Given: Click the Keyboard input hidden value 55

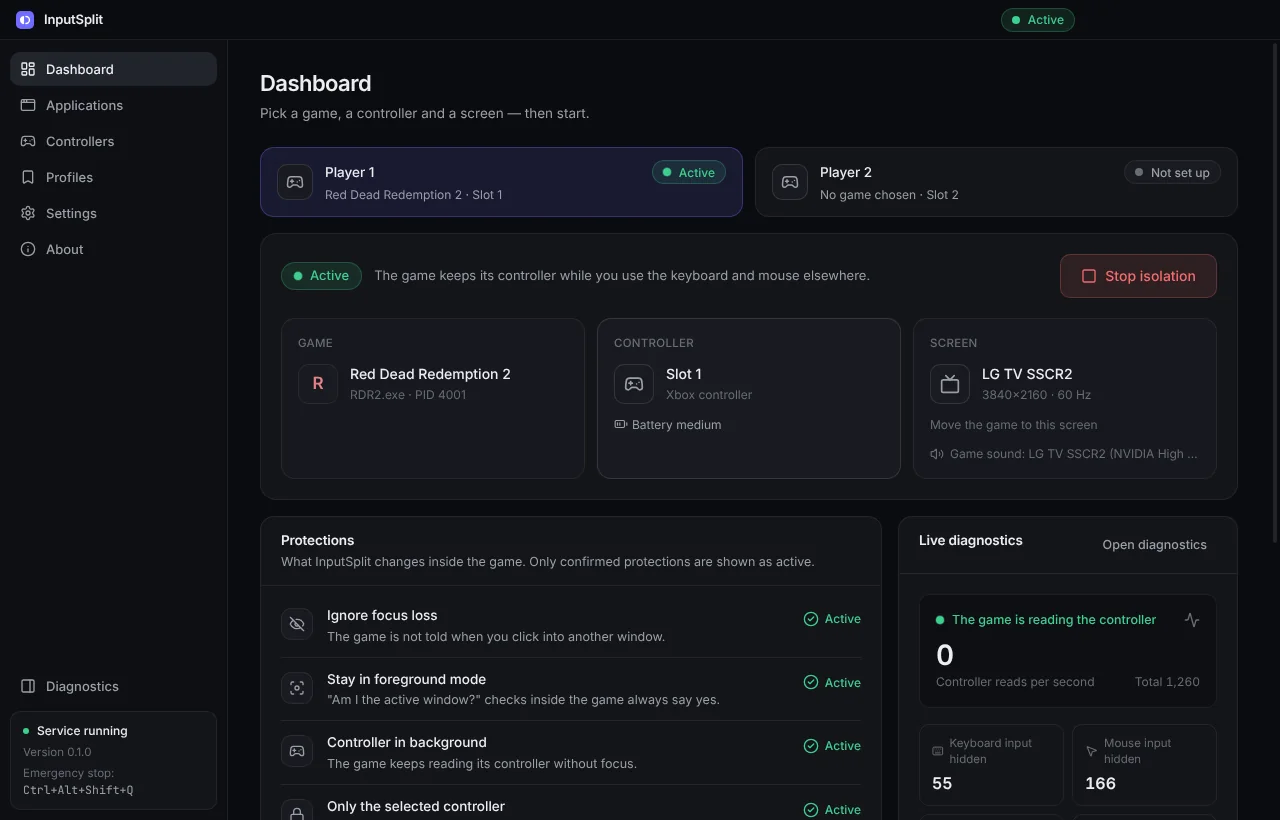Looking at the screenshot, I should click(942, 783).
